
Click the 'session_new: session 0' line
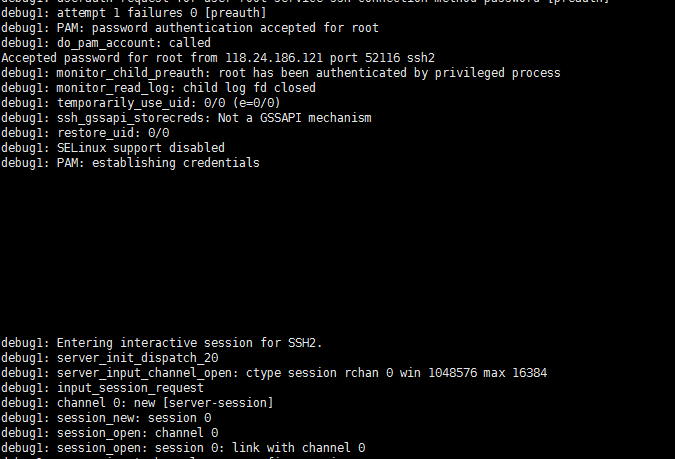(106, 418)
